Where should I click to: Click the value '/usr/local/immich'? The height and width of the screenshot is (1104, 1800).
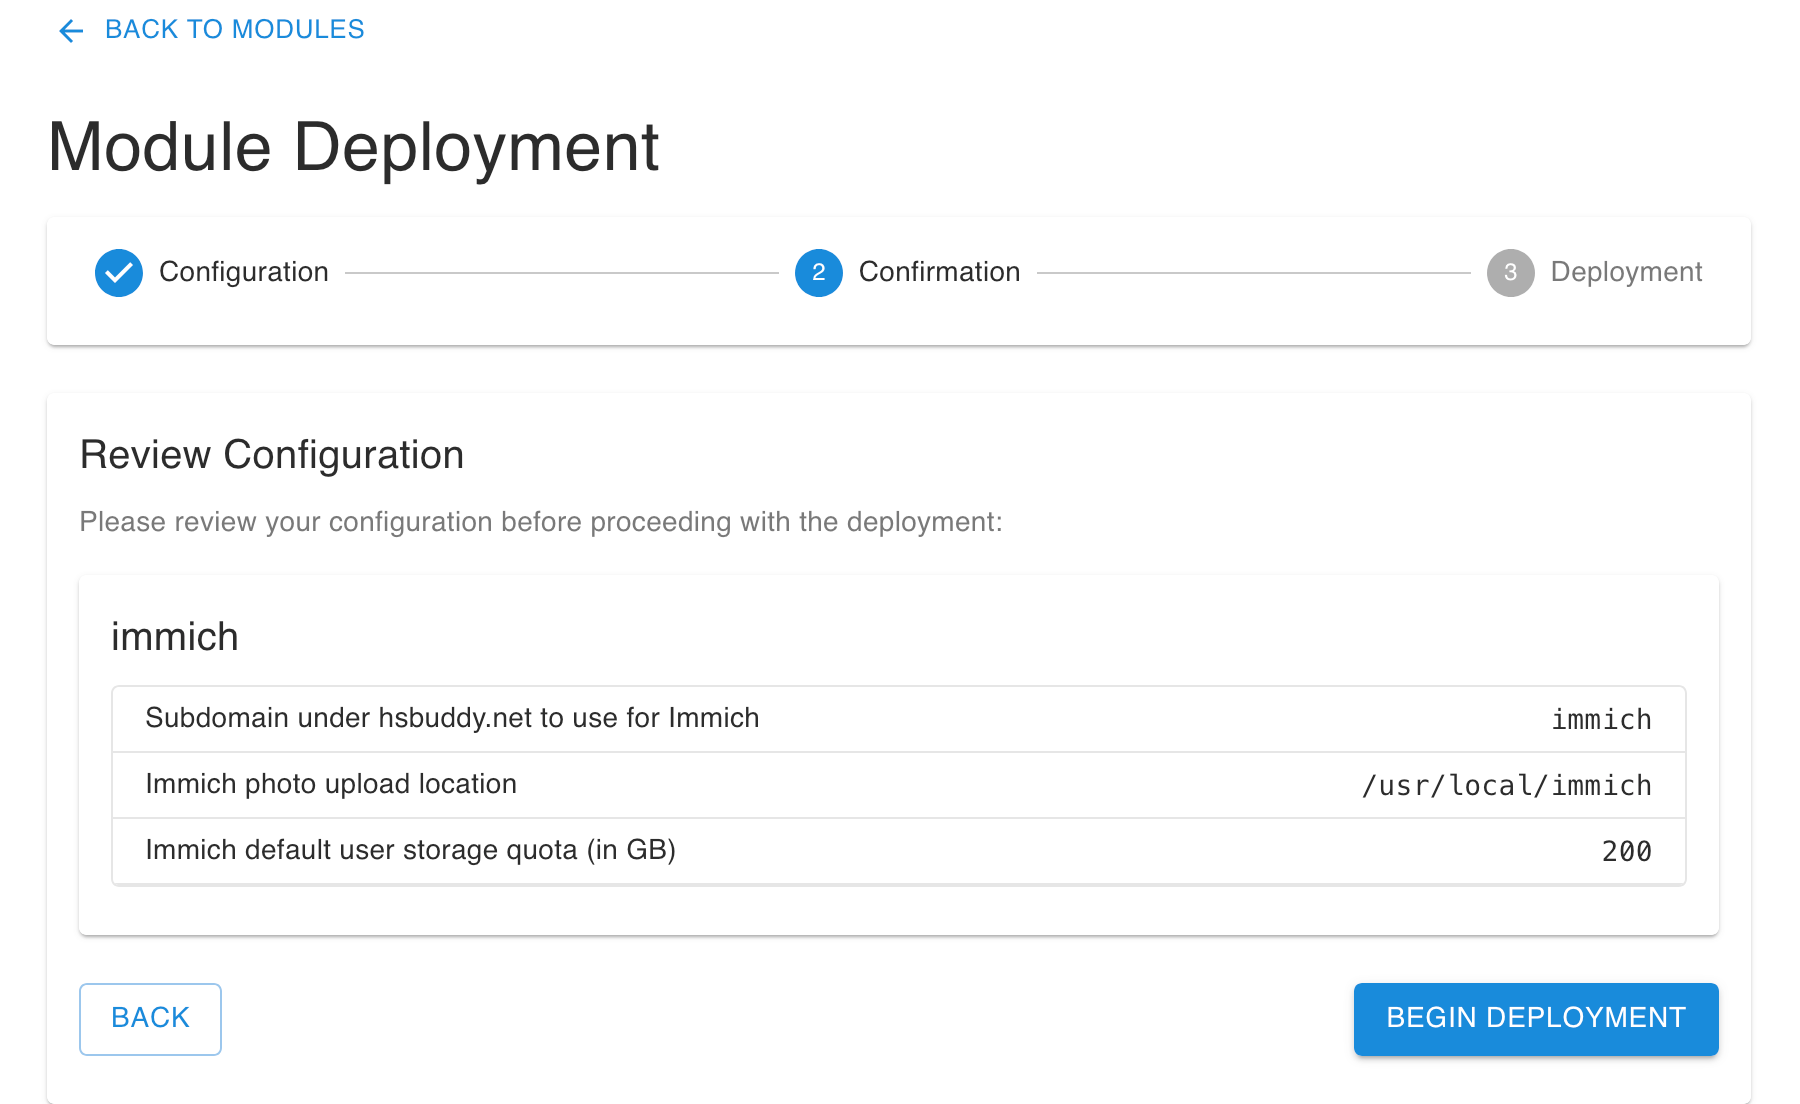pyautogui.click(x=1507, y=786)
